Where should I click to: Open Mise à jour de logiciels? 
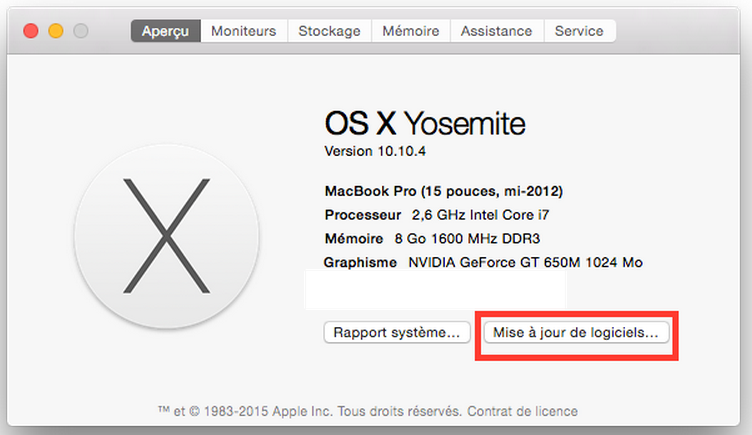(576, 332)
